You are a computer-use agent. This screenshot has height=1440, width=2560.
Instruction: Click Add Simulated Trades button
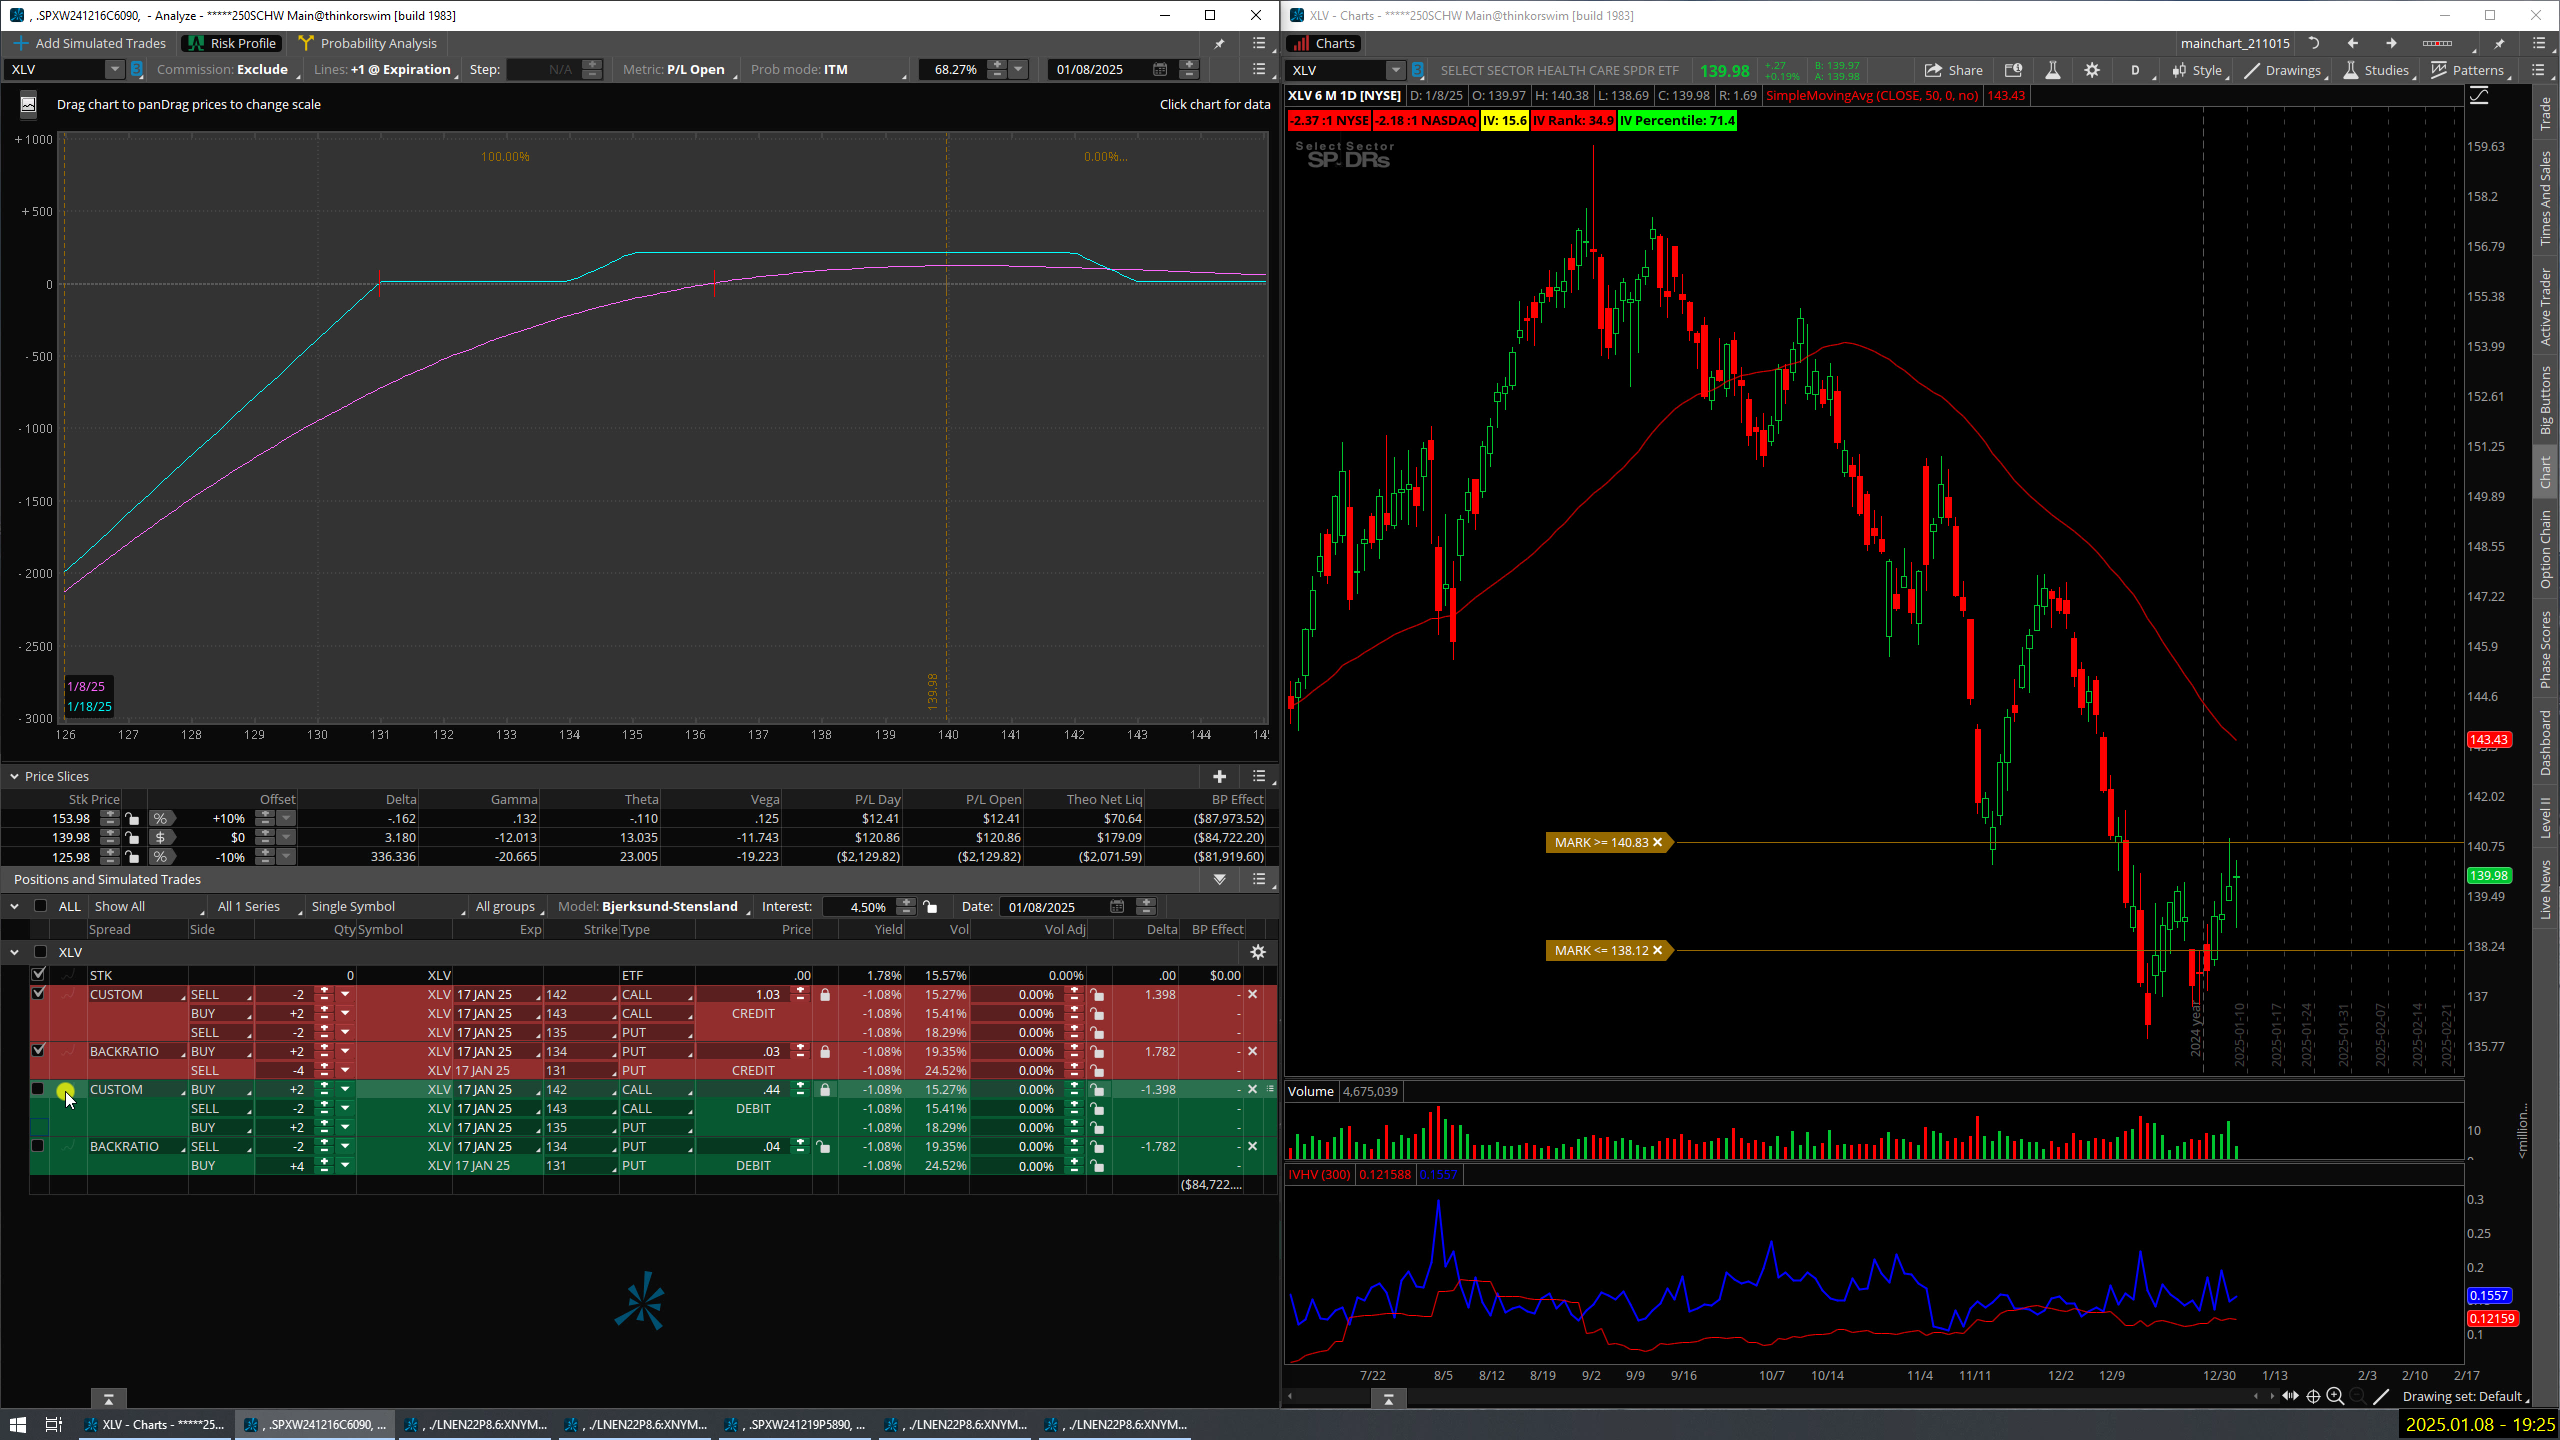[90, 43]
